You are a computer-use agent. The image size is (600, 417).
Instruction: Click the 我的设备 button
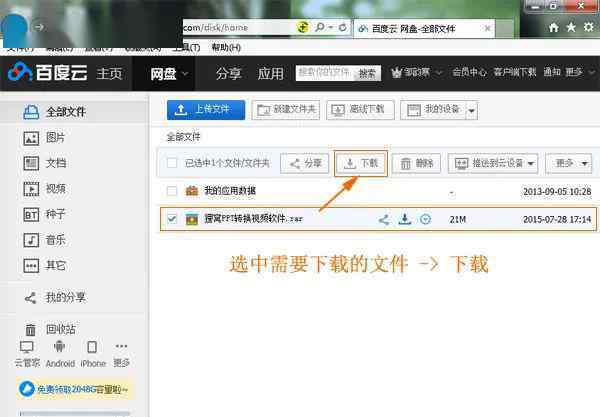(433, 110)
